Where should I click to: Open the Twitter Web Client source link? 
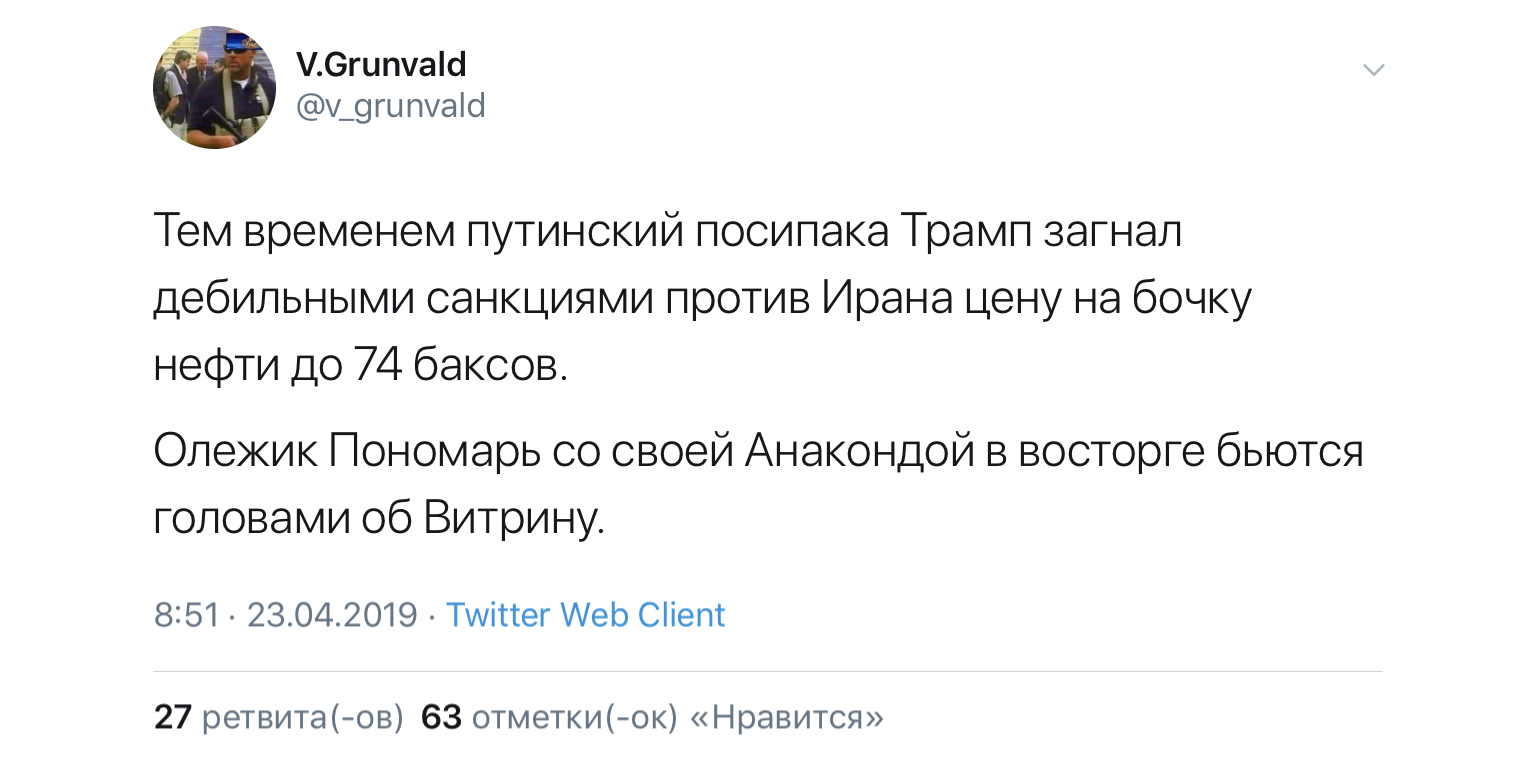(x=585, y=614)
